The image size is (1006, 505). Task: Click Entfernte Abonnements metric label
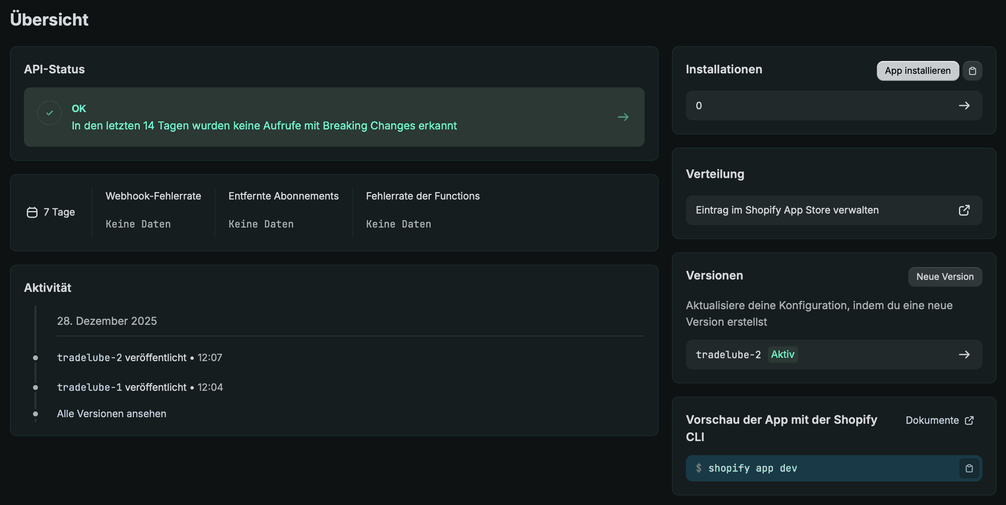(284, 196)
